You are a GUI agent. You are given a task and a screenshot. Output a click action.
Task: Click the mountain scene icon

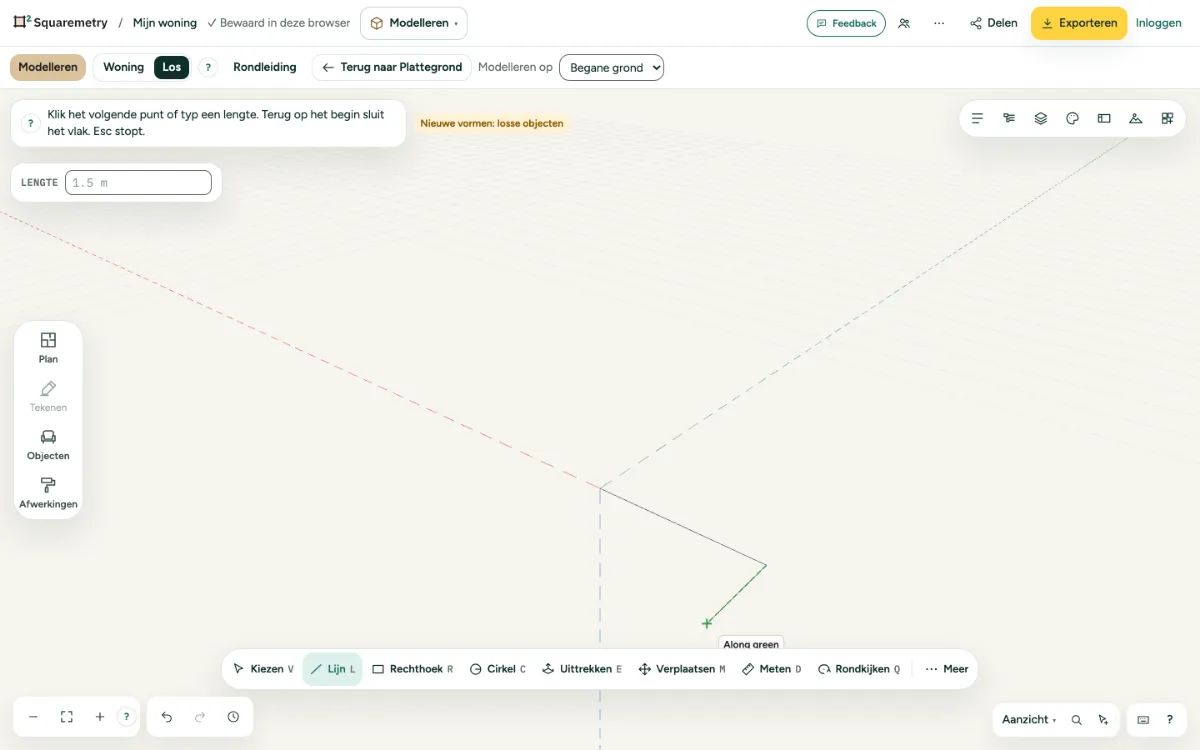pos(1135,118)
